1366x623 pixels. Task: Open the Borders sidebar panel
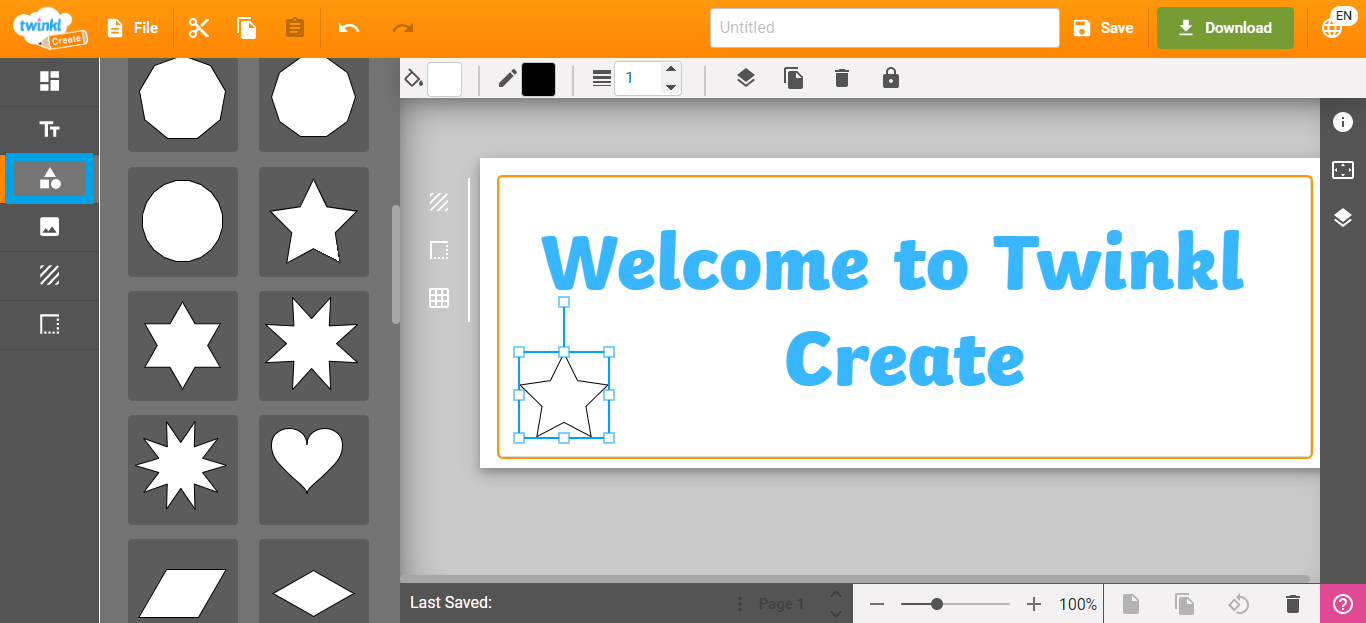49,324
